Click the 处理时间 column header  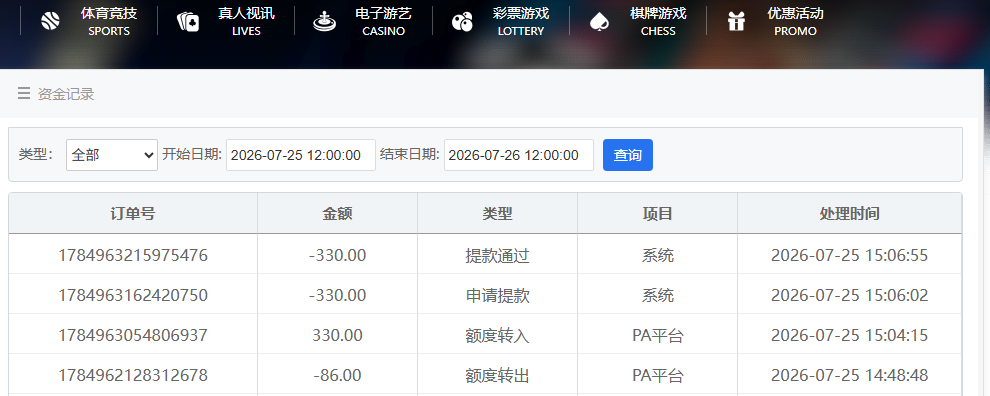click(849, 213)
